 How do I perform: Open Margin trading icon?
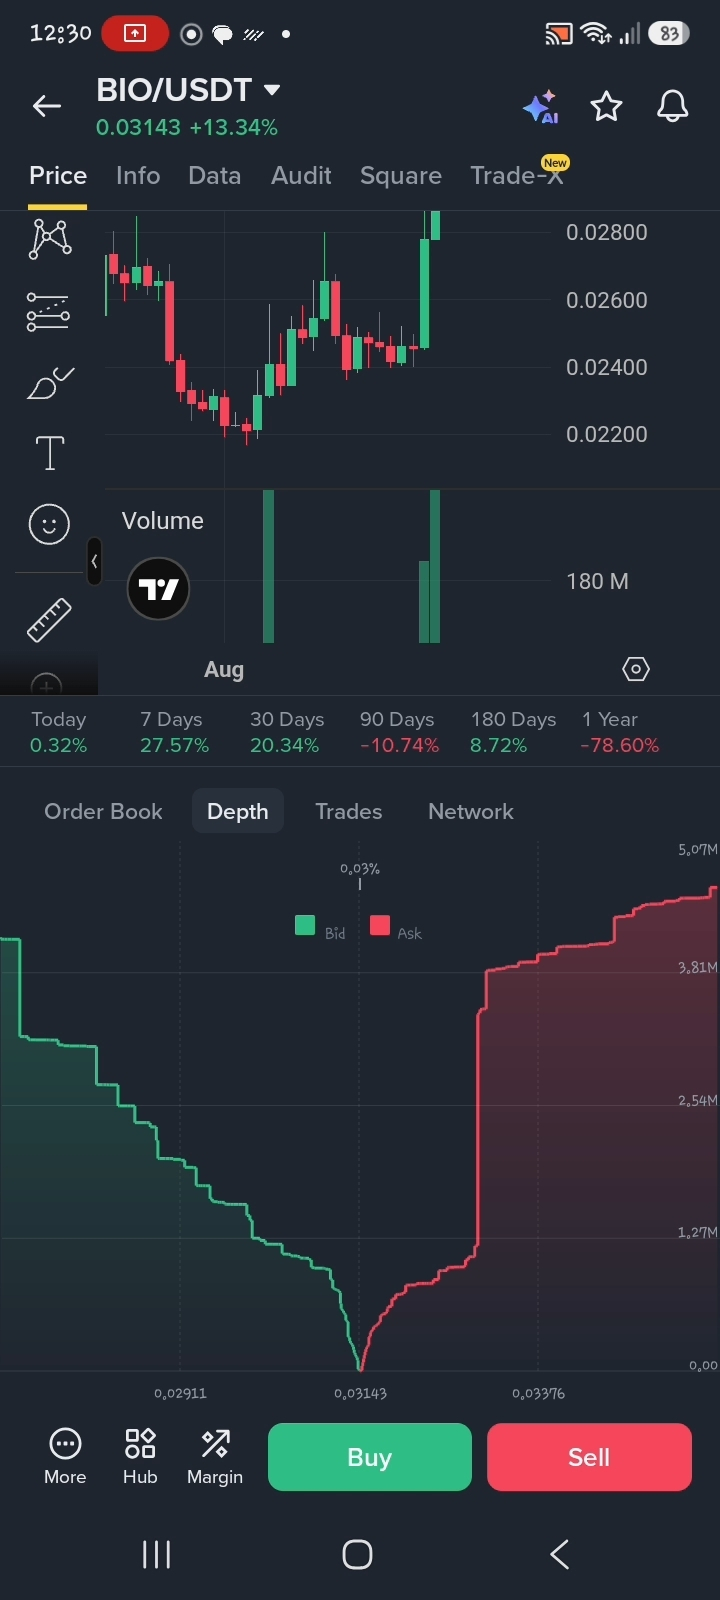pyautogui.click(x=215, y=1456)
